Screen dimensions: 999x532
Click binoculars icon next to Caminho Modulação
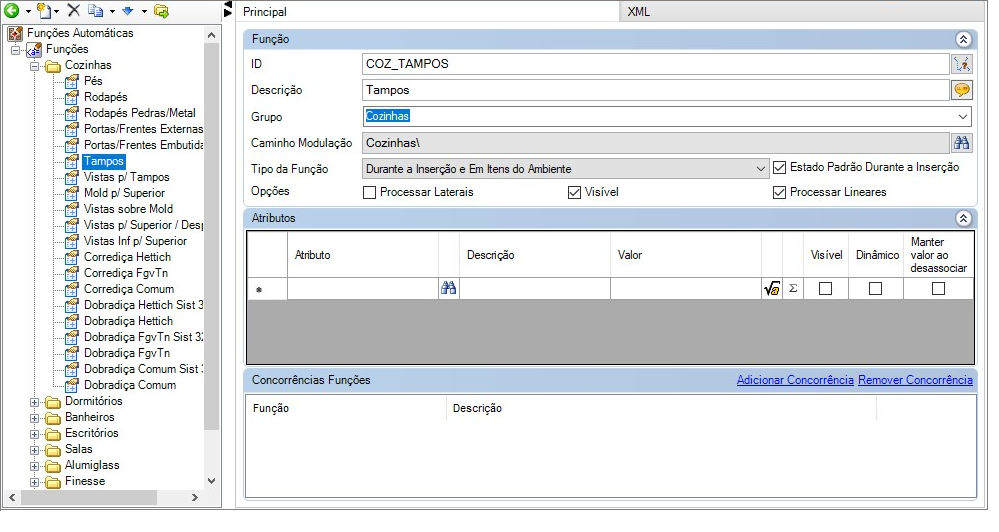(x=961, y=142)
